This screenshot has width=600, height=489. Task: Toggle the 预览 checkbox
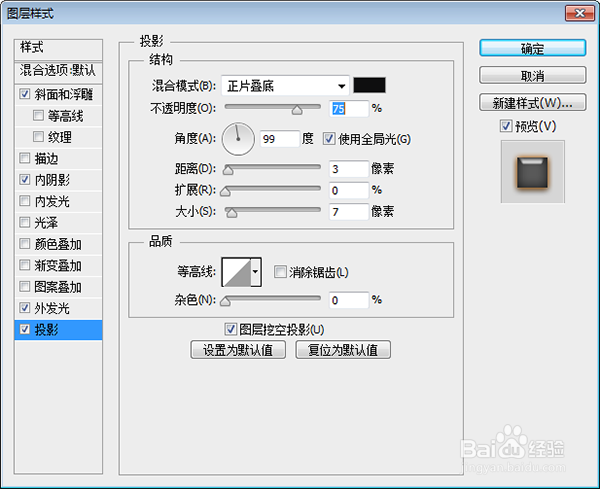pos(506,126)
